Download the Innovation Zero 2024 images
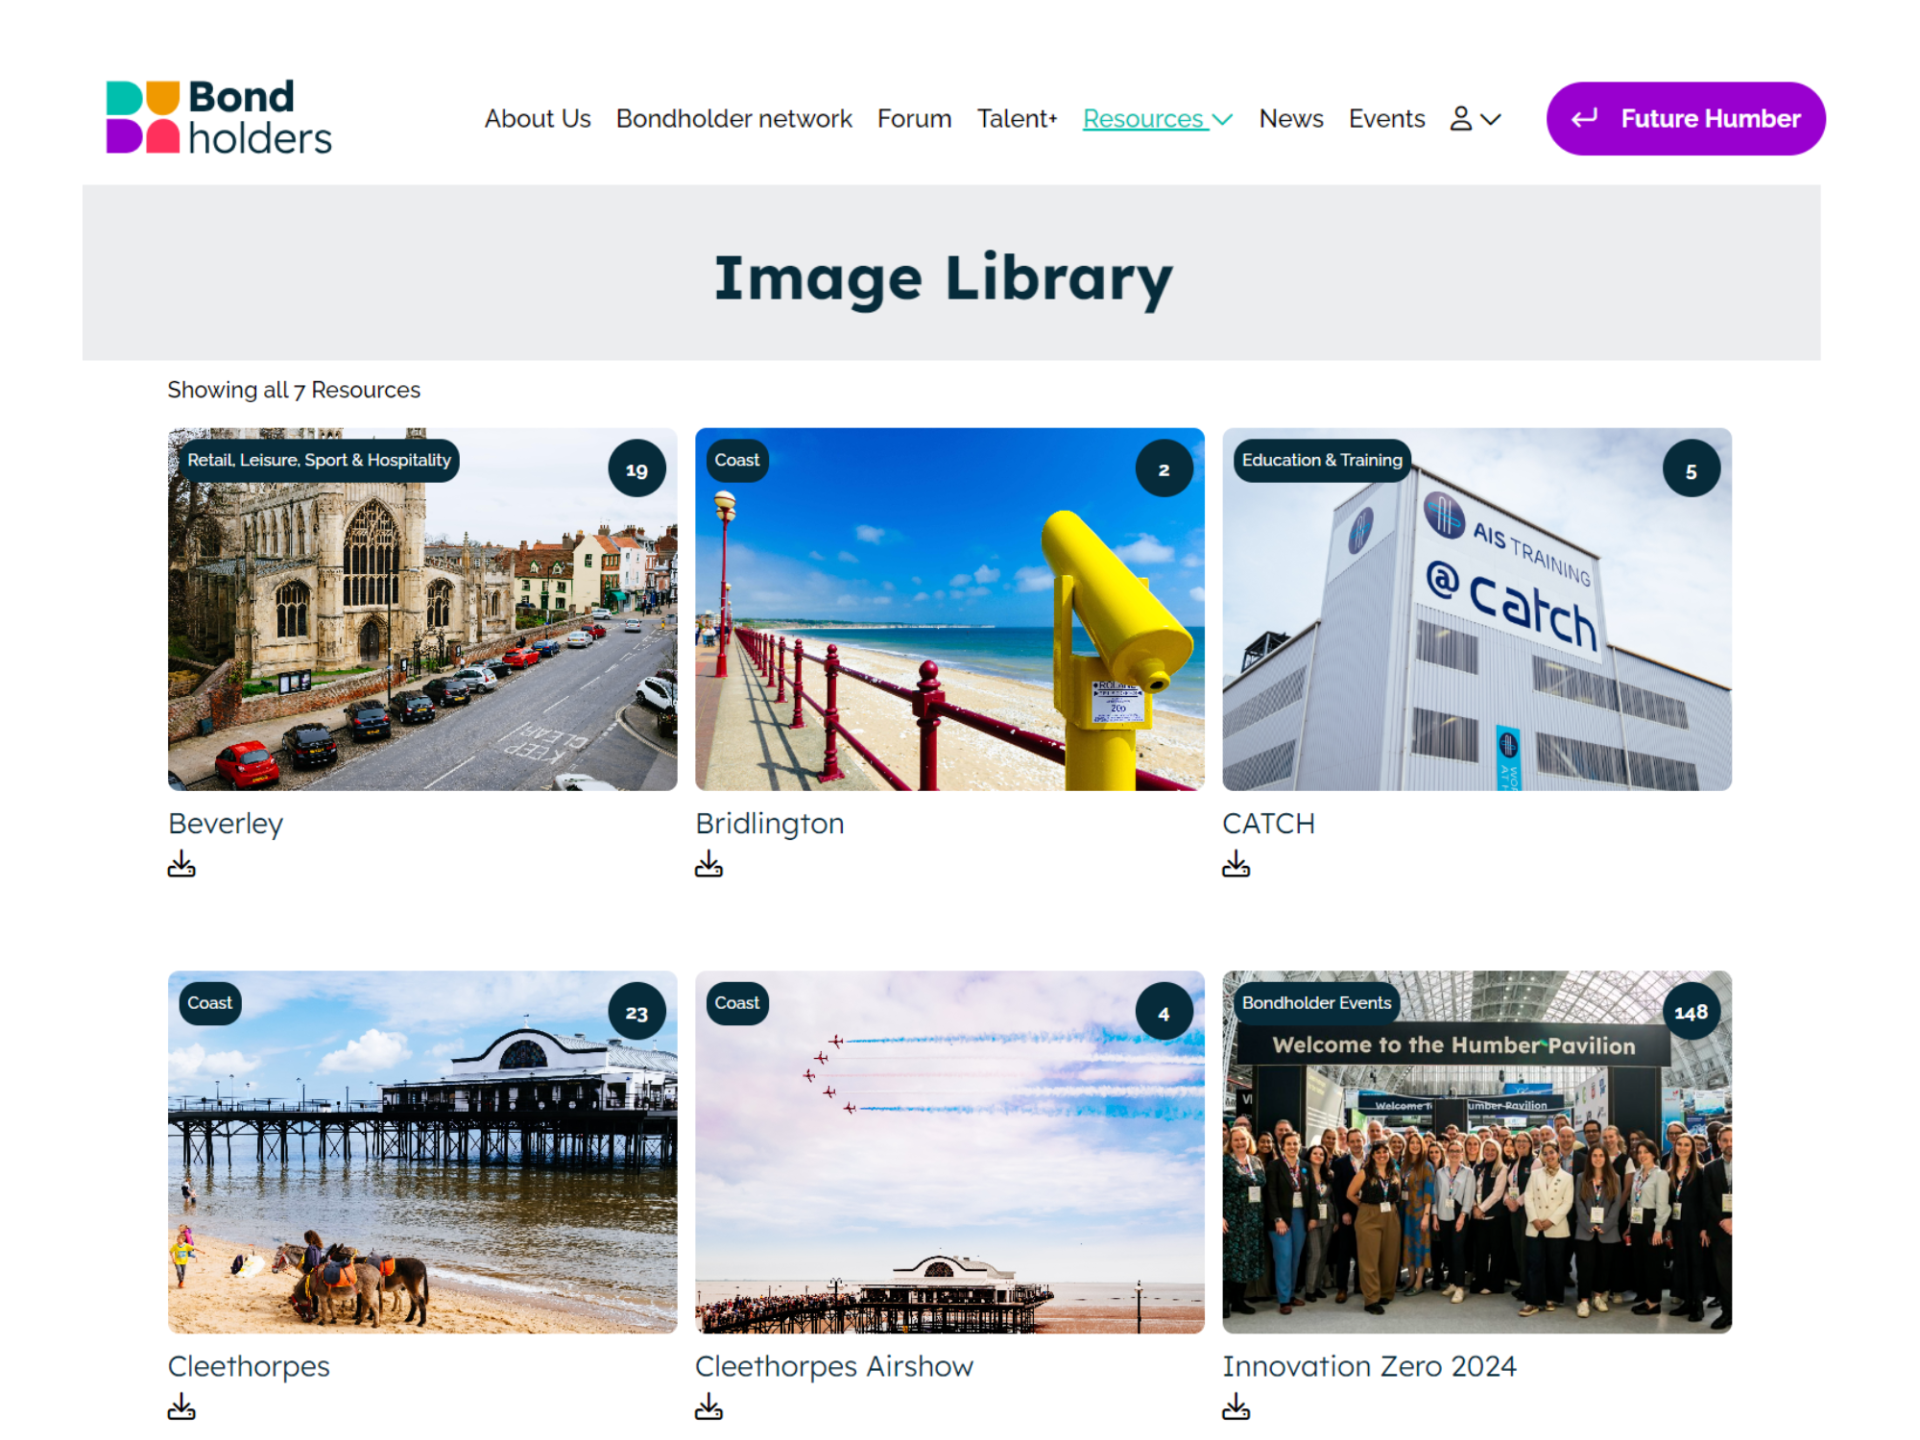 [x=1235, y=1407]
